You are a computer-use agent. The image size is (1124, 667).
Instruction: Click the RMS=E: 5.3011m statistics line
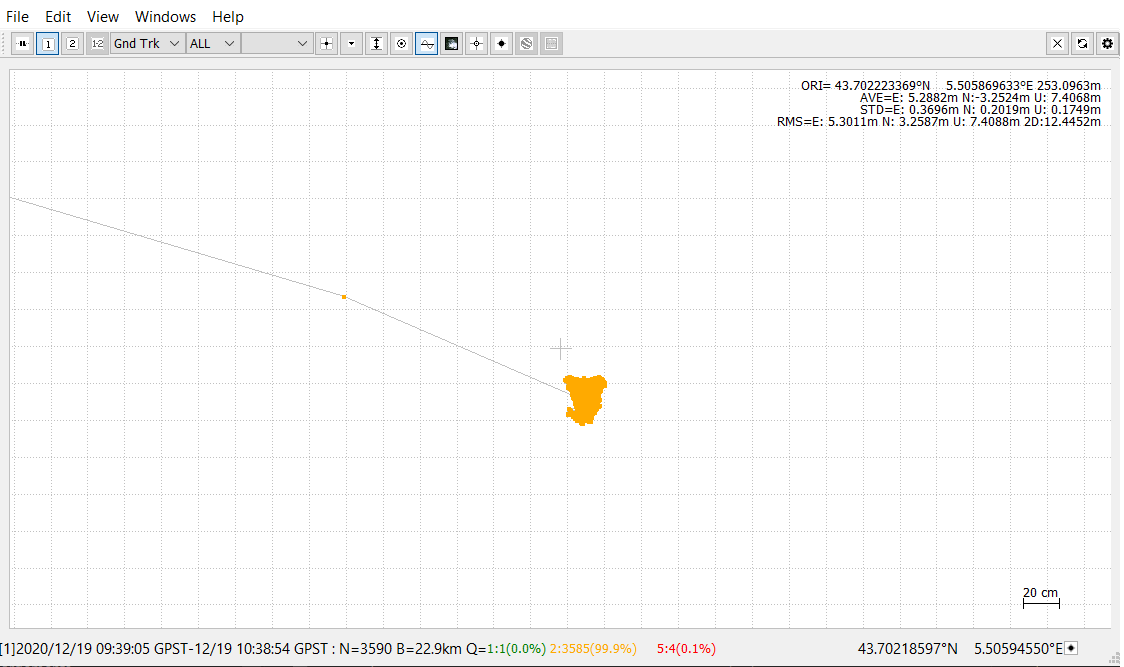938,122
